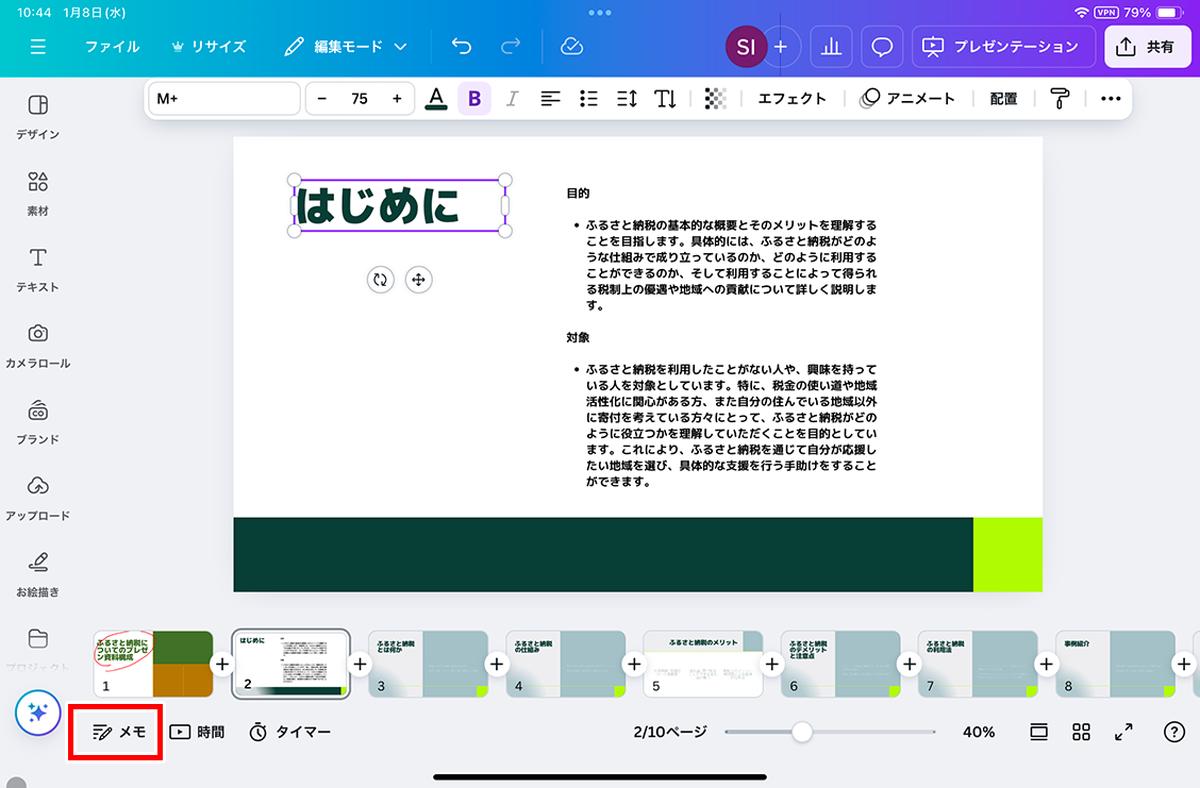Select slide 4 thumbnail
The width and height of the screenshot is (1200, 788).
[x=565, y=664]
